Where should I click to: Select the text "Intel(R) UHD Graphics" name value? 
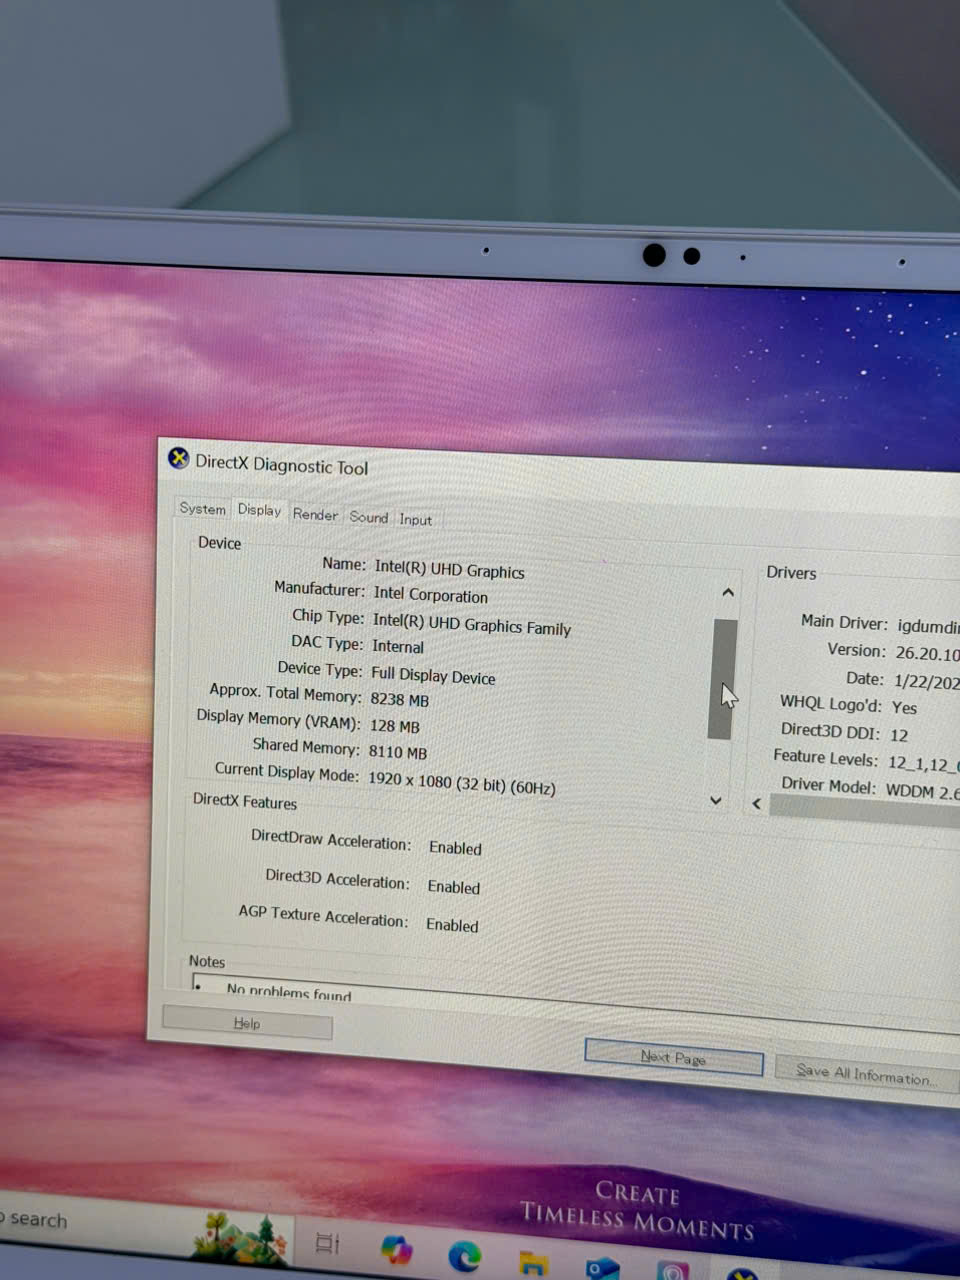tap(449, 569)
